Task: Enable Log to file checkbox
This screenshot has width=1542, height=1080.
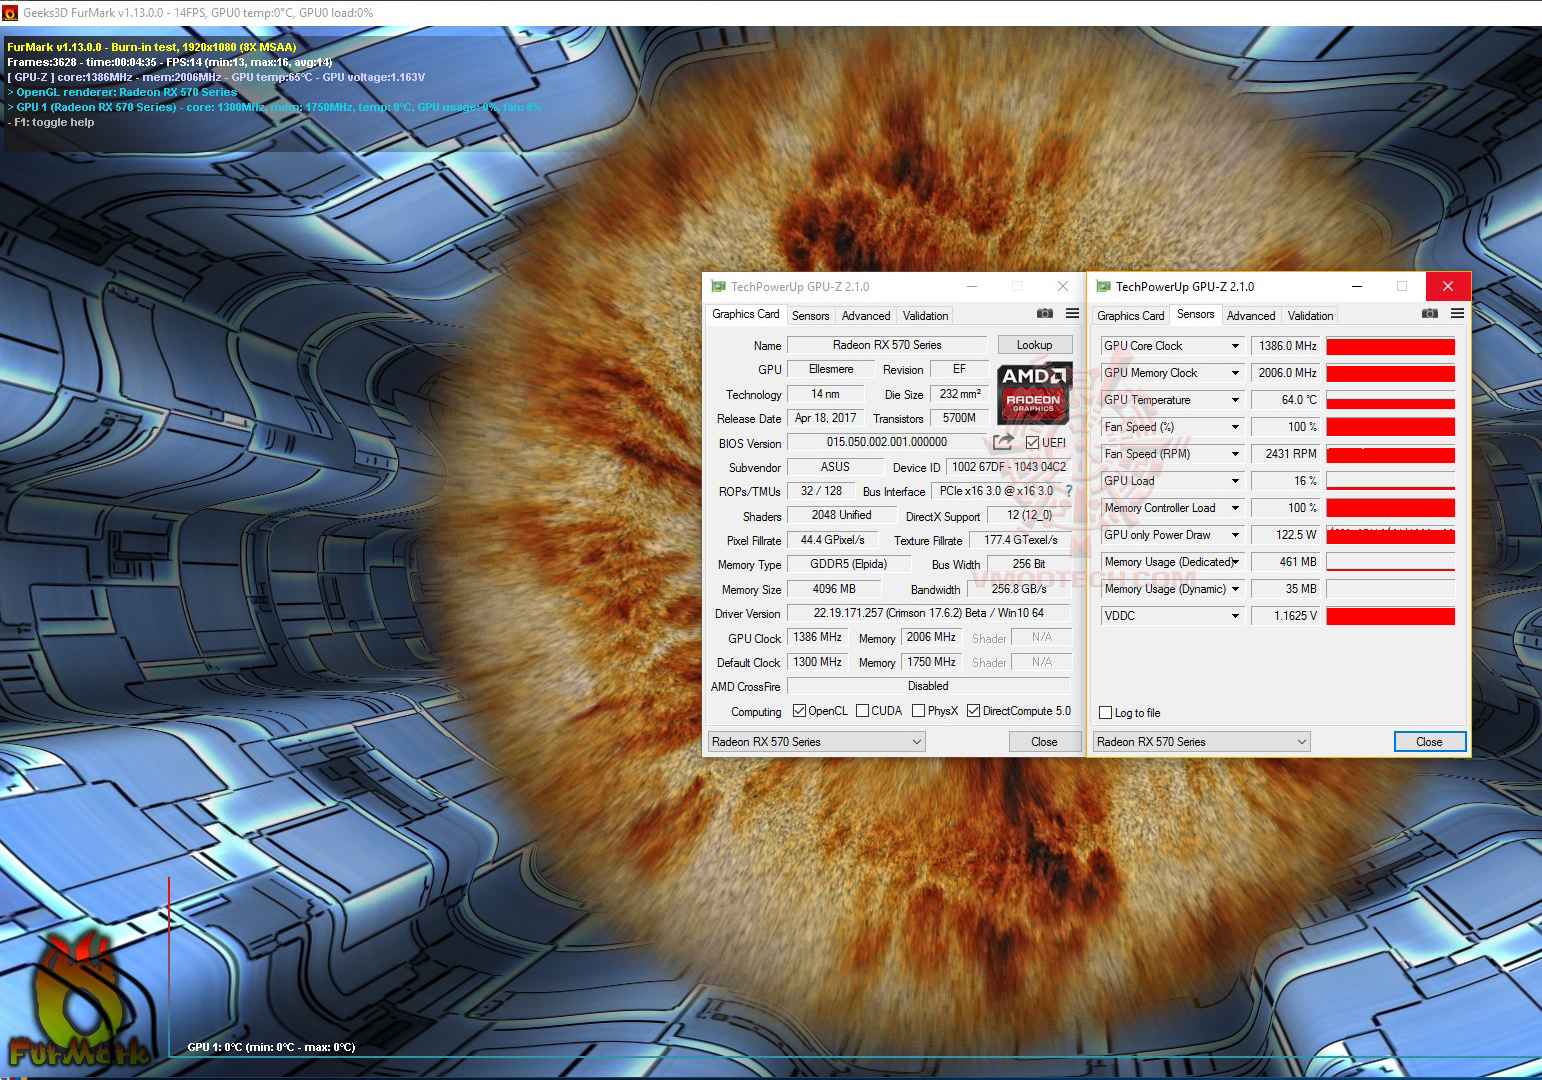Action: tap(1105, 713)
